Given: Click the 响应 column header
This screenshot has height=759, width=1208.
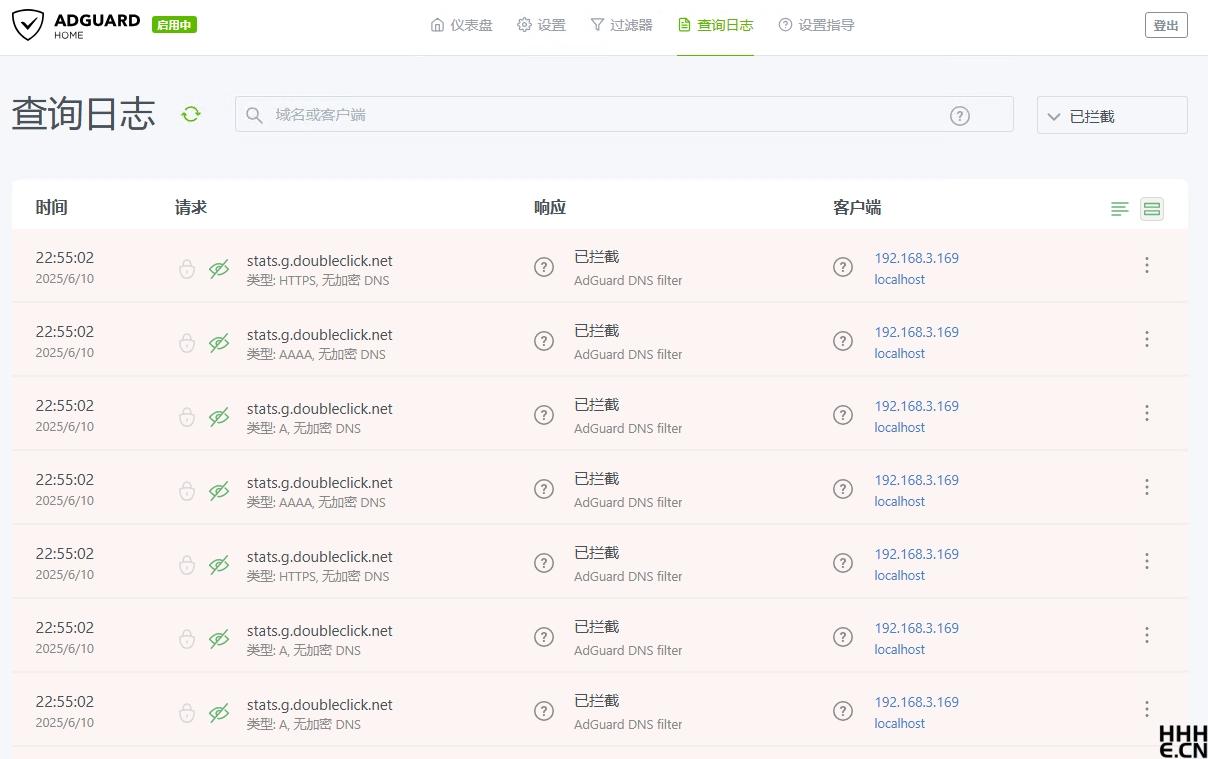Looking at the screenshot, I should tap(550, 208).
